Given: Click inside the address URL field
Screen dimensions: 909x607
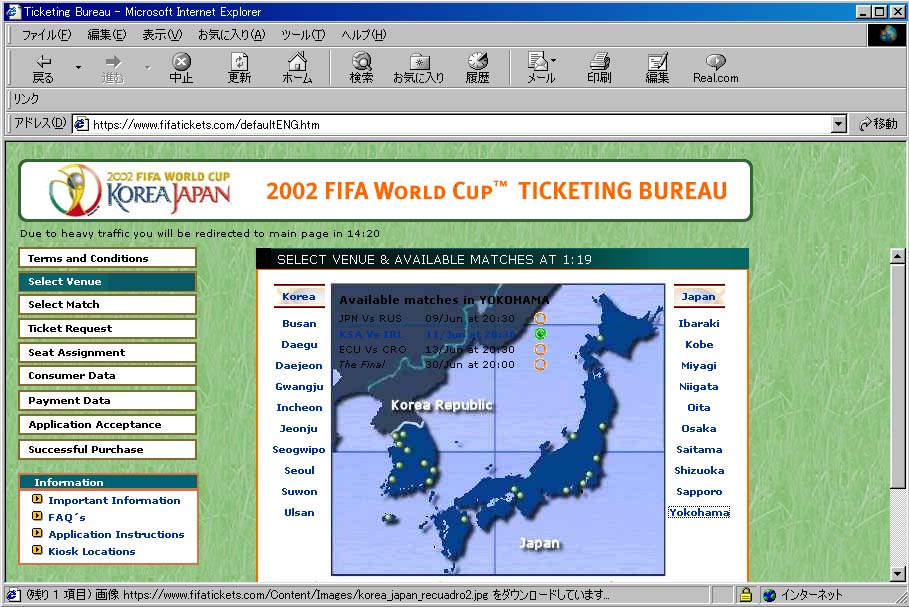Looking at the screenshot, I should pos(458,124).
